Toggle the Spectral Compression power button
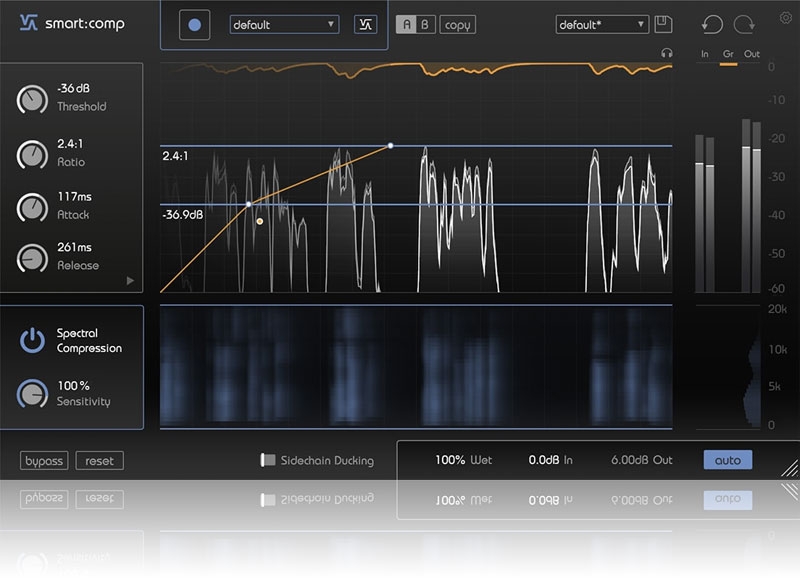Image resolution: width=800 pixels, height=580 pixels. 32,341
